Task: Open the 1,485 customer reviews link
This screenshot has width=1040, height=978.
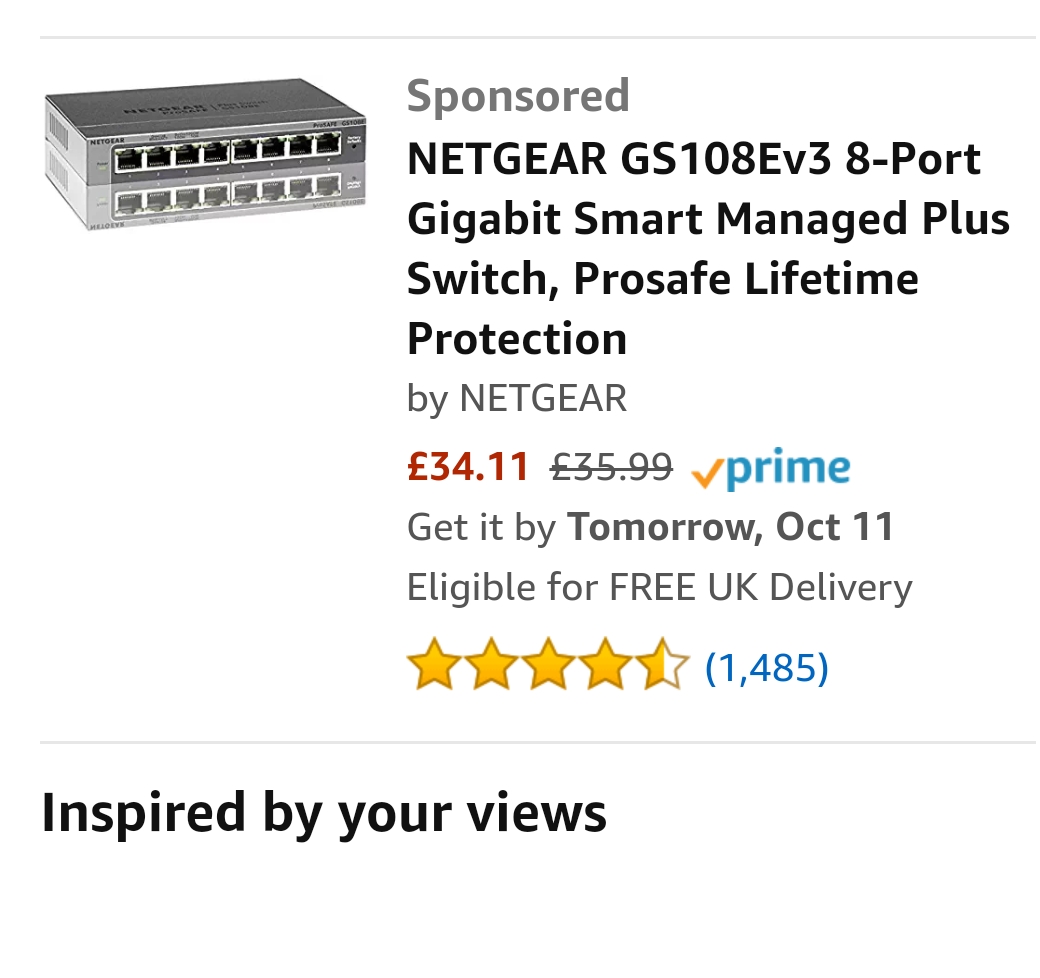Action: (767, 667)
